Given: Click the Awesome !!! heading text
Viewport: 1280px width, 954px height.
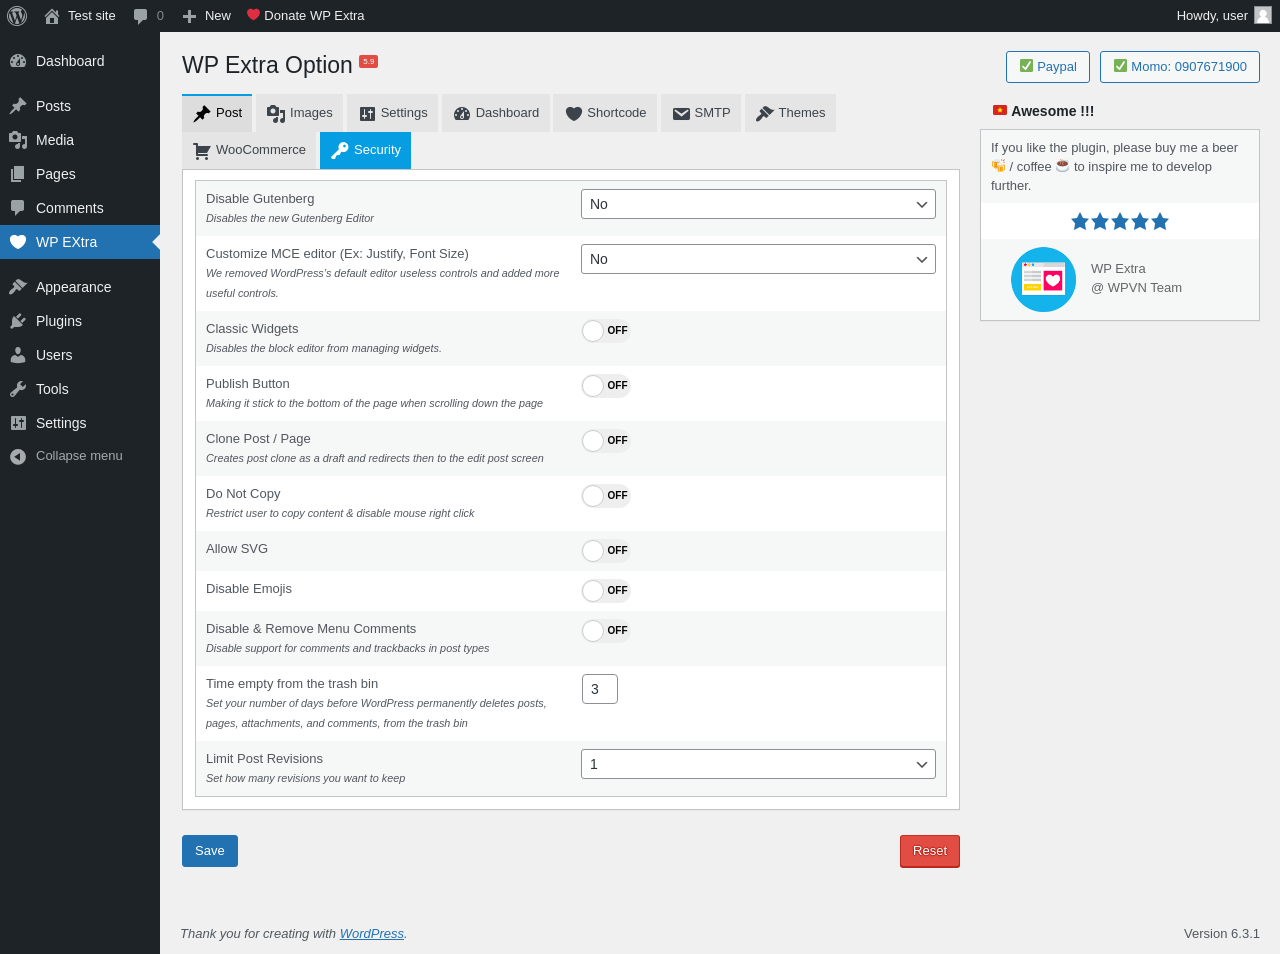Looking at the screenshot, I should tap(1052, 111).
